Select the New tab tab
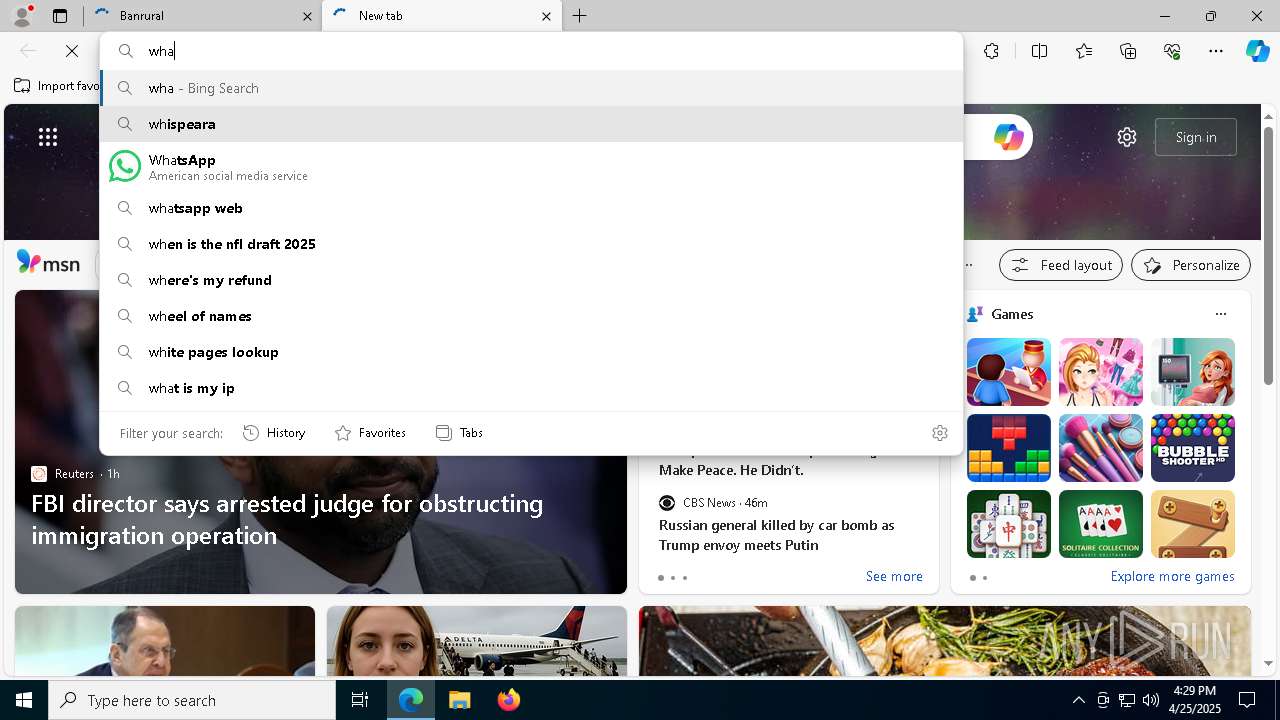The image size is (1280, 720). point(442,16)
